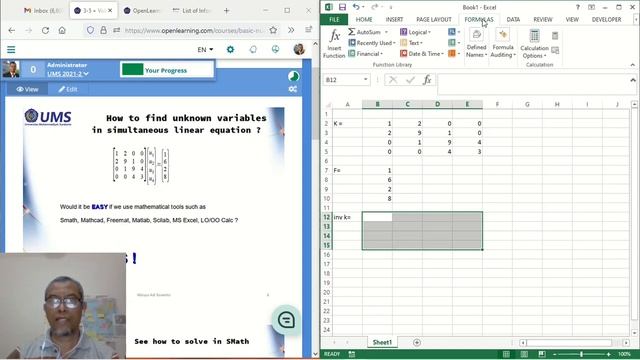The width and height of the screenshot is (640, 360).
Task: Open Excel Help question mark
Action: tap(577, 7)
